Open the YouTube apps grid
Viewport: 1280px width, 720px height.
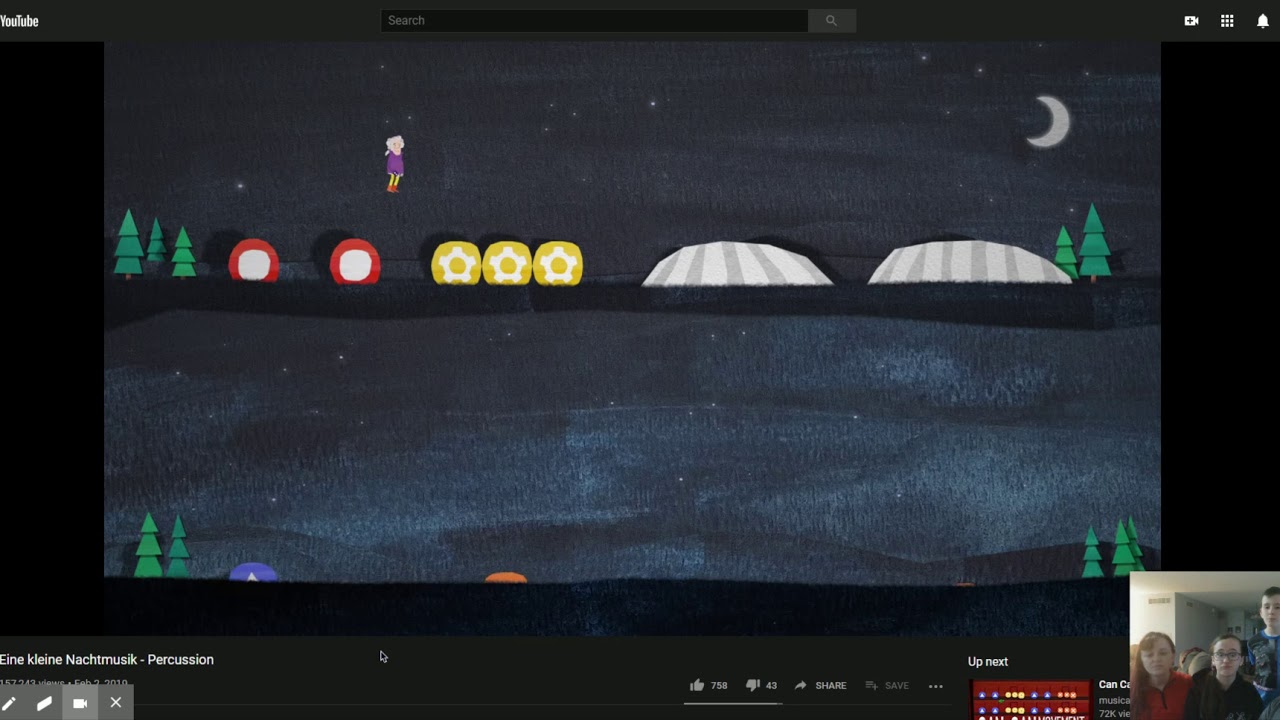point(1227,21)
